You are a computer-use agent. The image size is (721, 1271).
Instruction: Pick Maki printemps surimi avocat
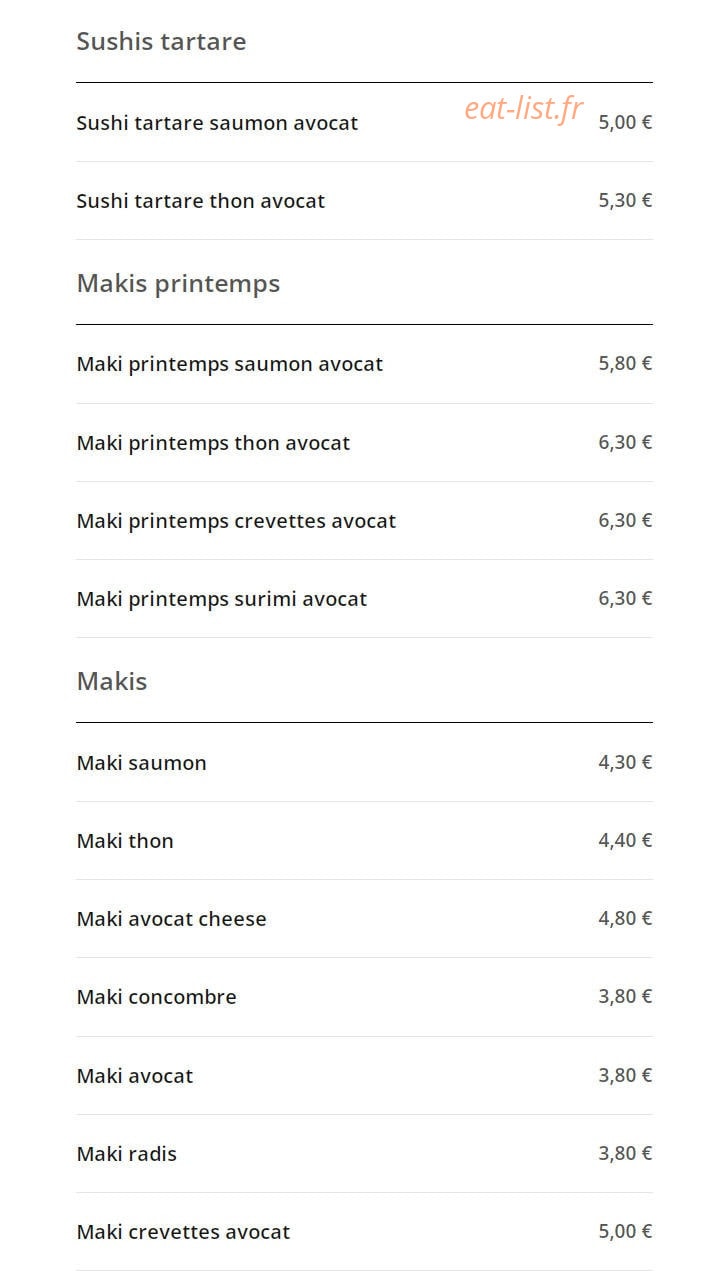pos(364,599)
